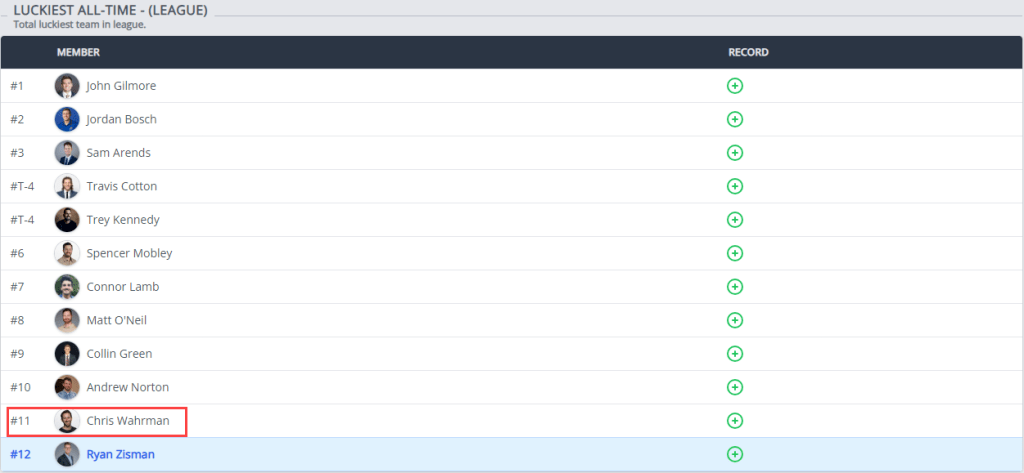Click Jordan Bosch's avatar photo
The height and width of the screenshot is (473, 1024).
tap(67, 119)
